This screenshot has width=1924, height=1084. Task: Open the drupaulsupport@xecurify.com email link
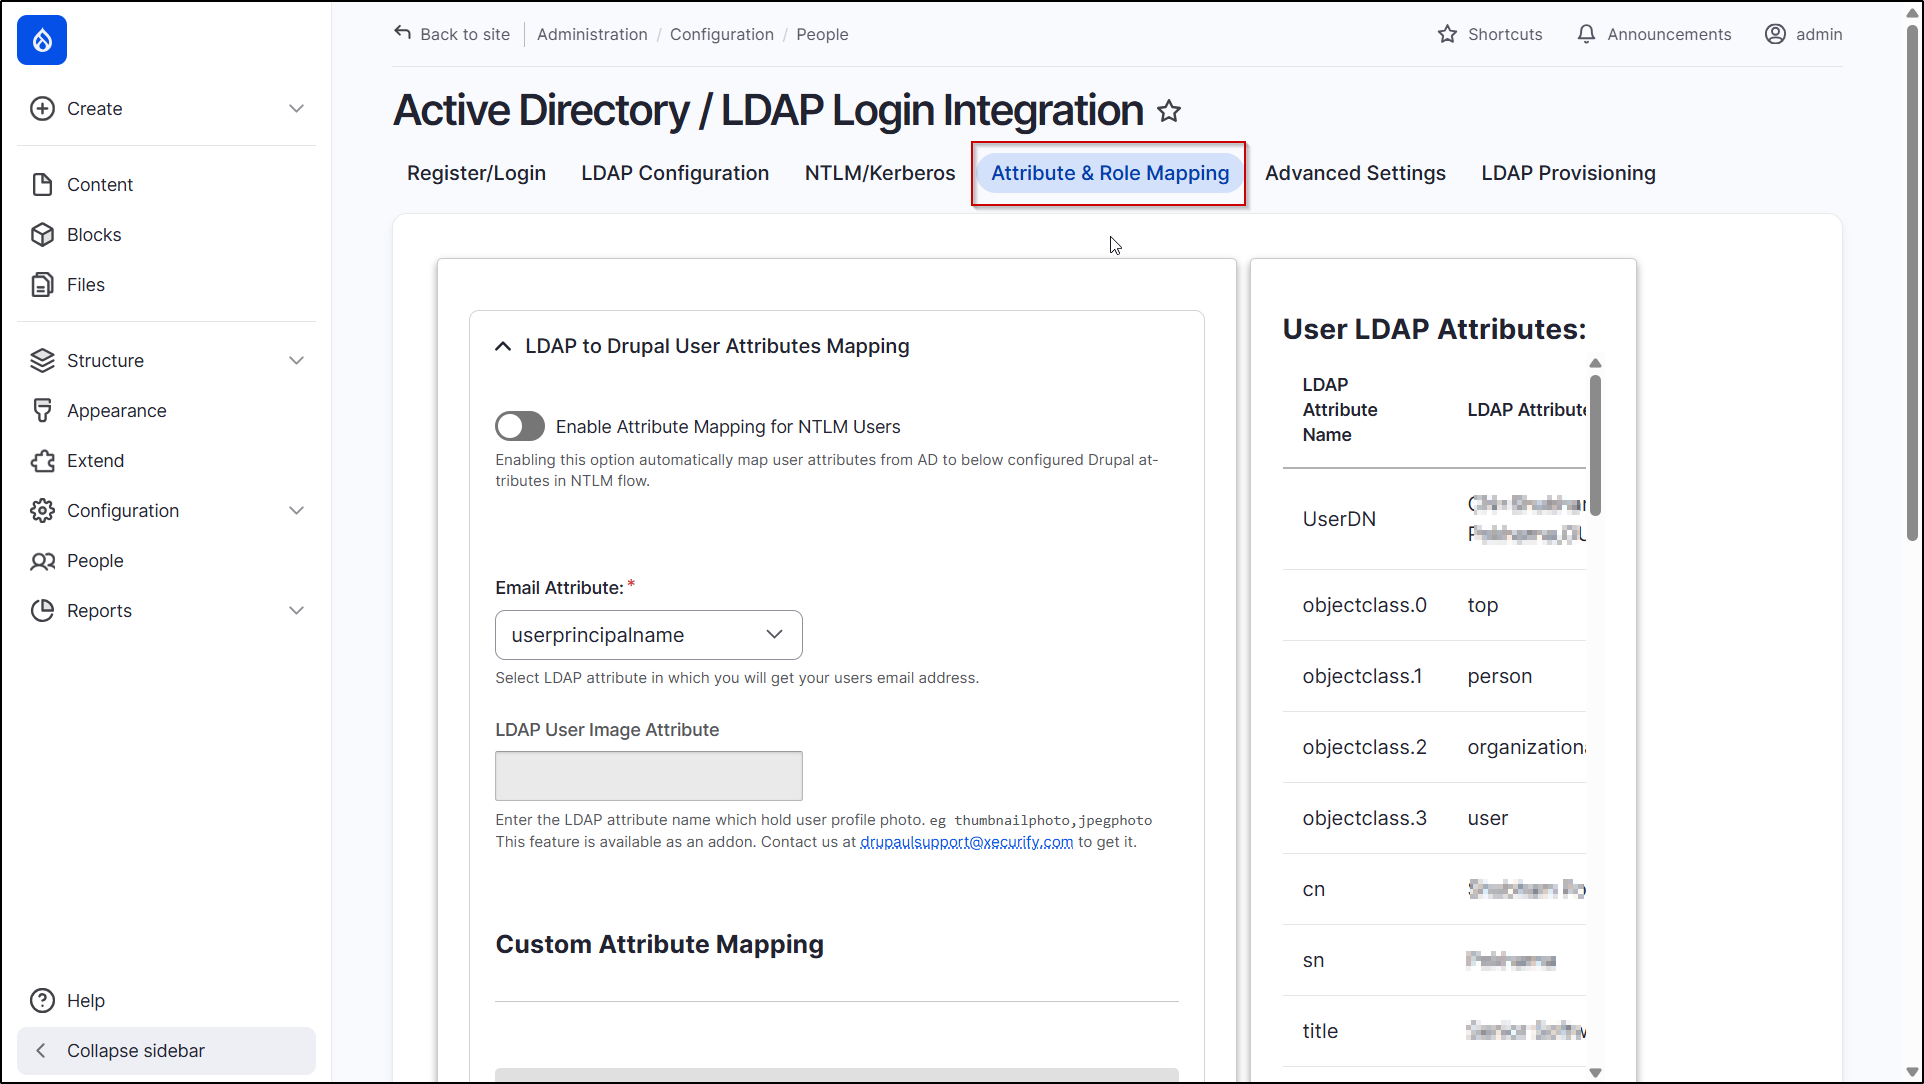966,841
